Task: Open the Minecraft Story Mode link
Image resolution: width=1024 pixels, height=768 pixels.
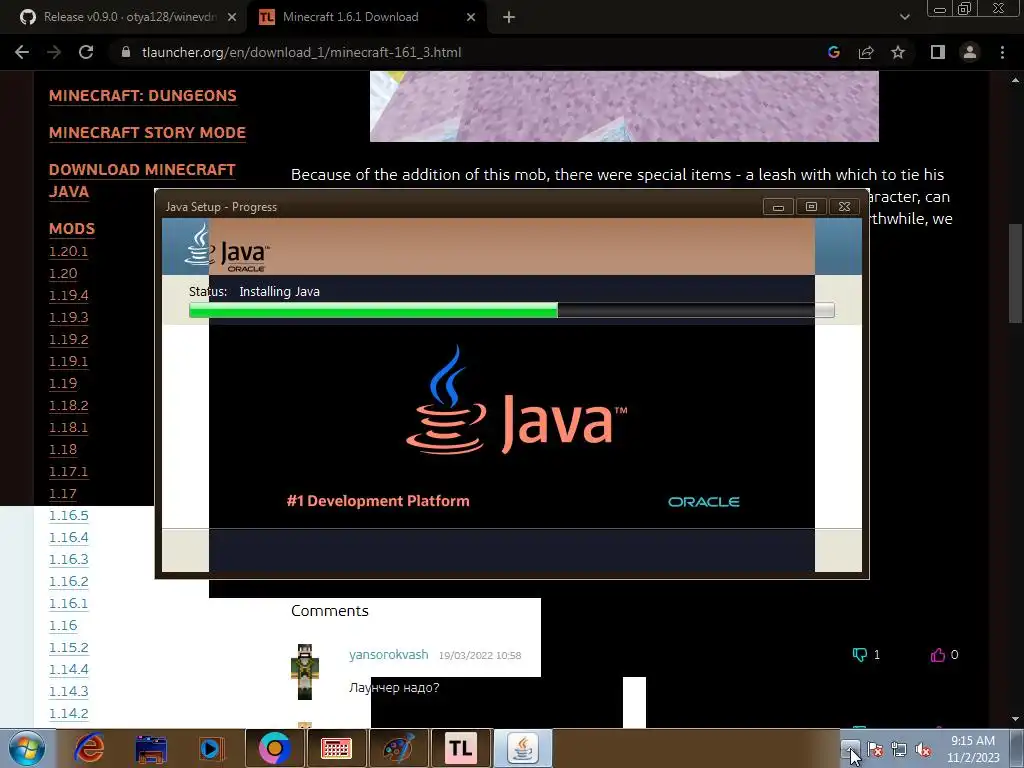Action: click(148, 133)
